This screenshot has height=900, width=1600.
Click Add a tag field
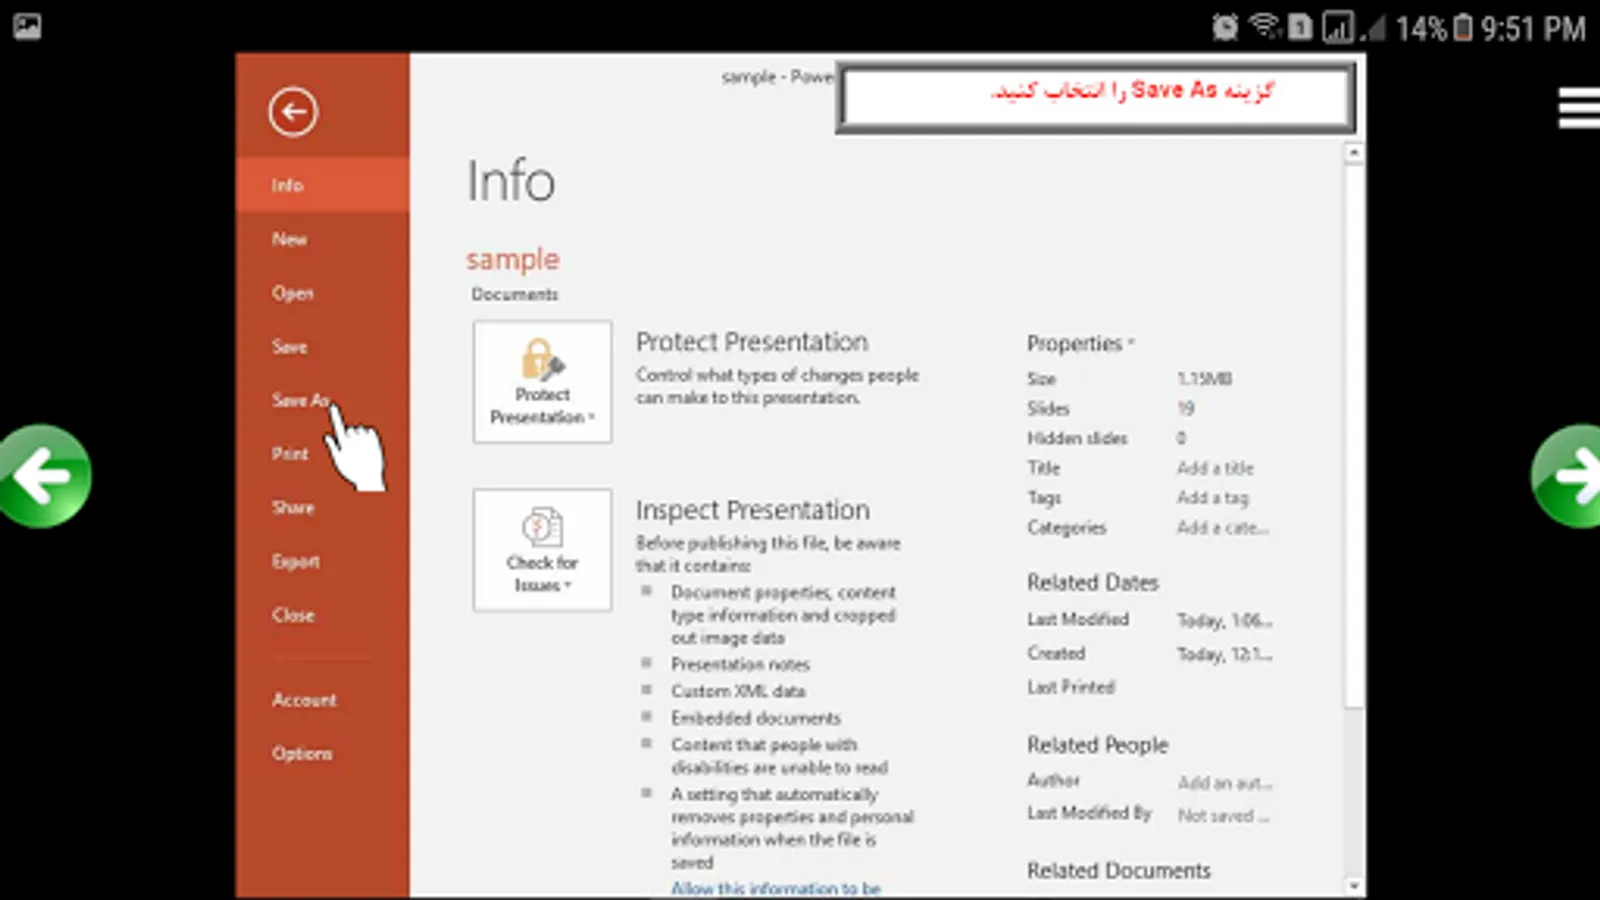point(1213,498)
